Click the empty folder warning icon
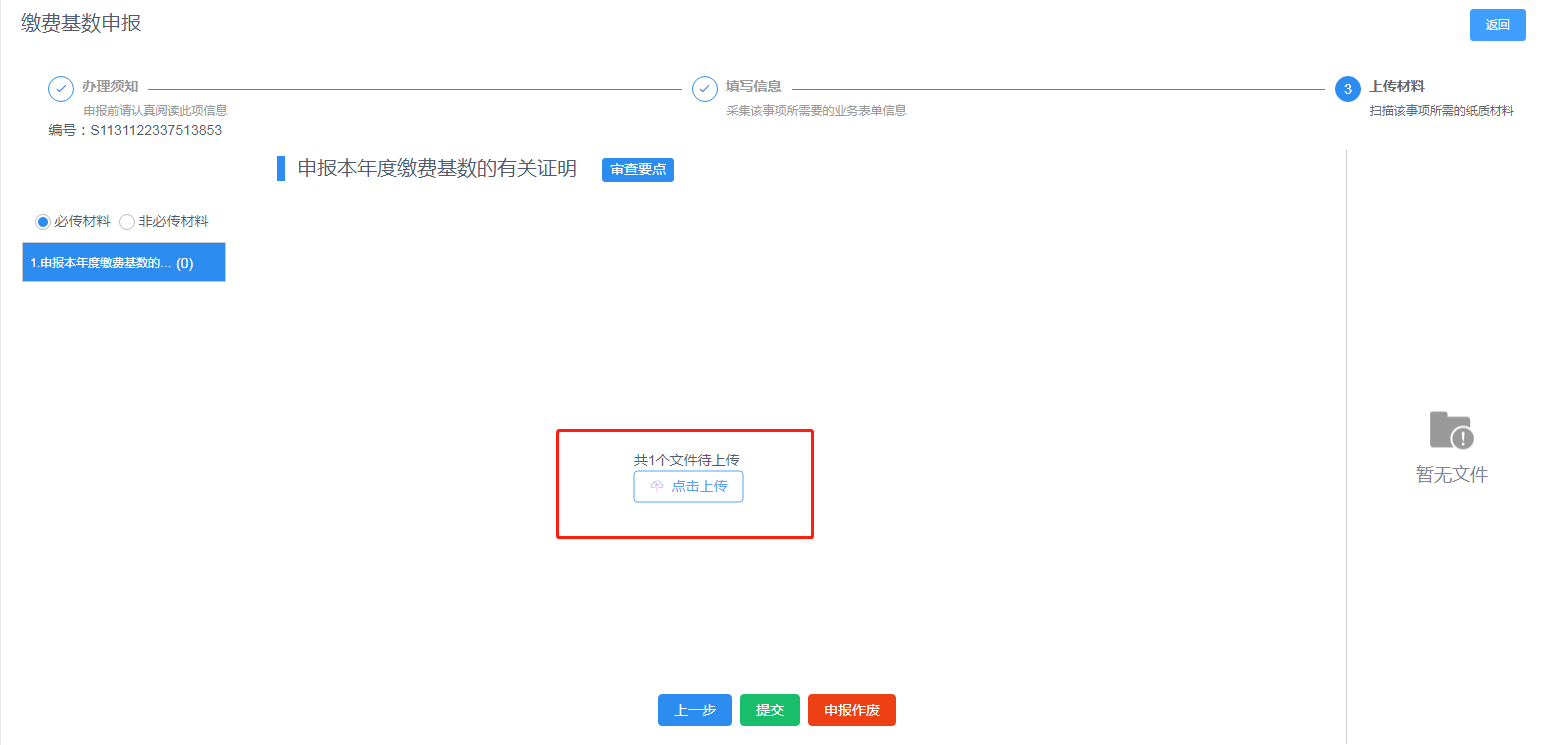The width and height of the screenshot is (1561, 745). pyautogui.click(x=1451, y=430)
